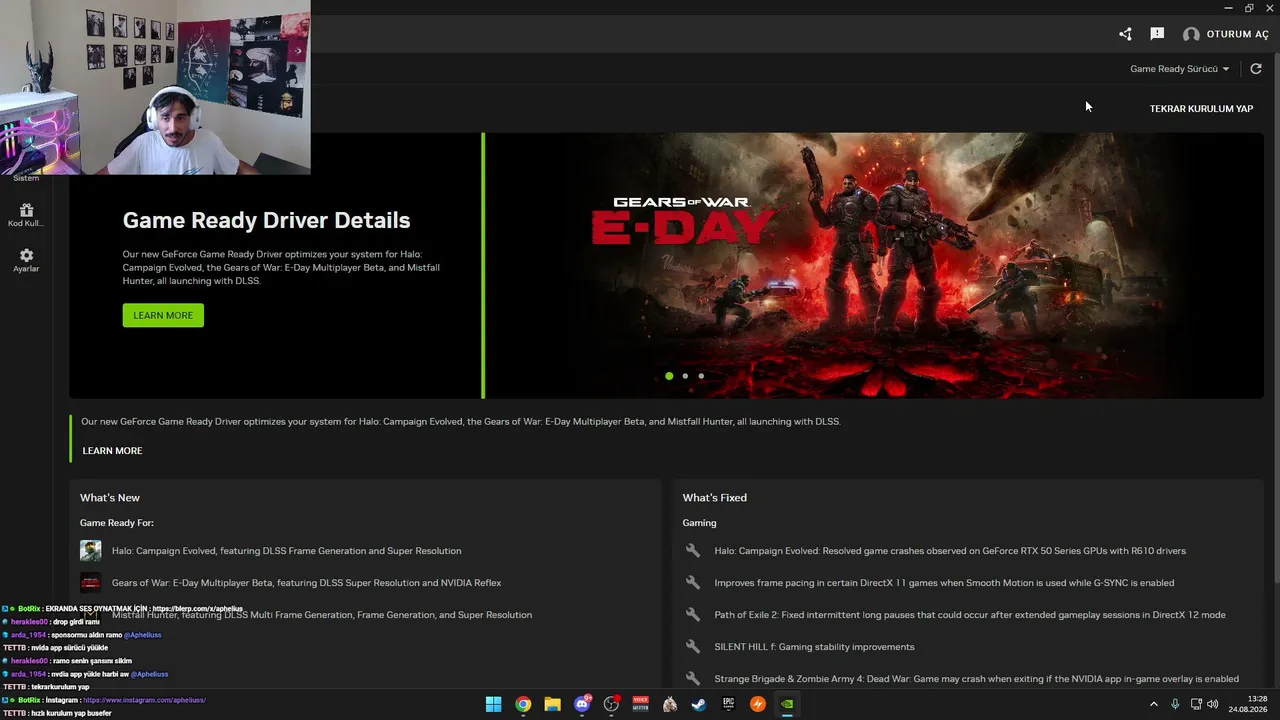Click the 'Game Ready For:' label
The height and width of the screenshot is (720, 1280).
click(x=117, y=523)
